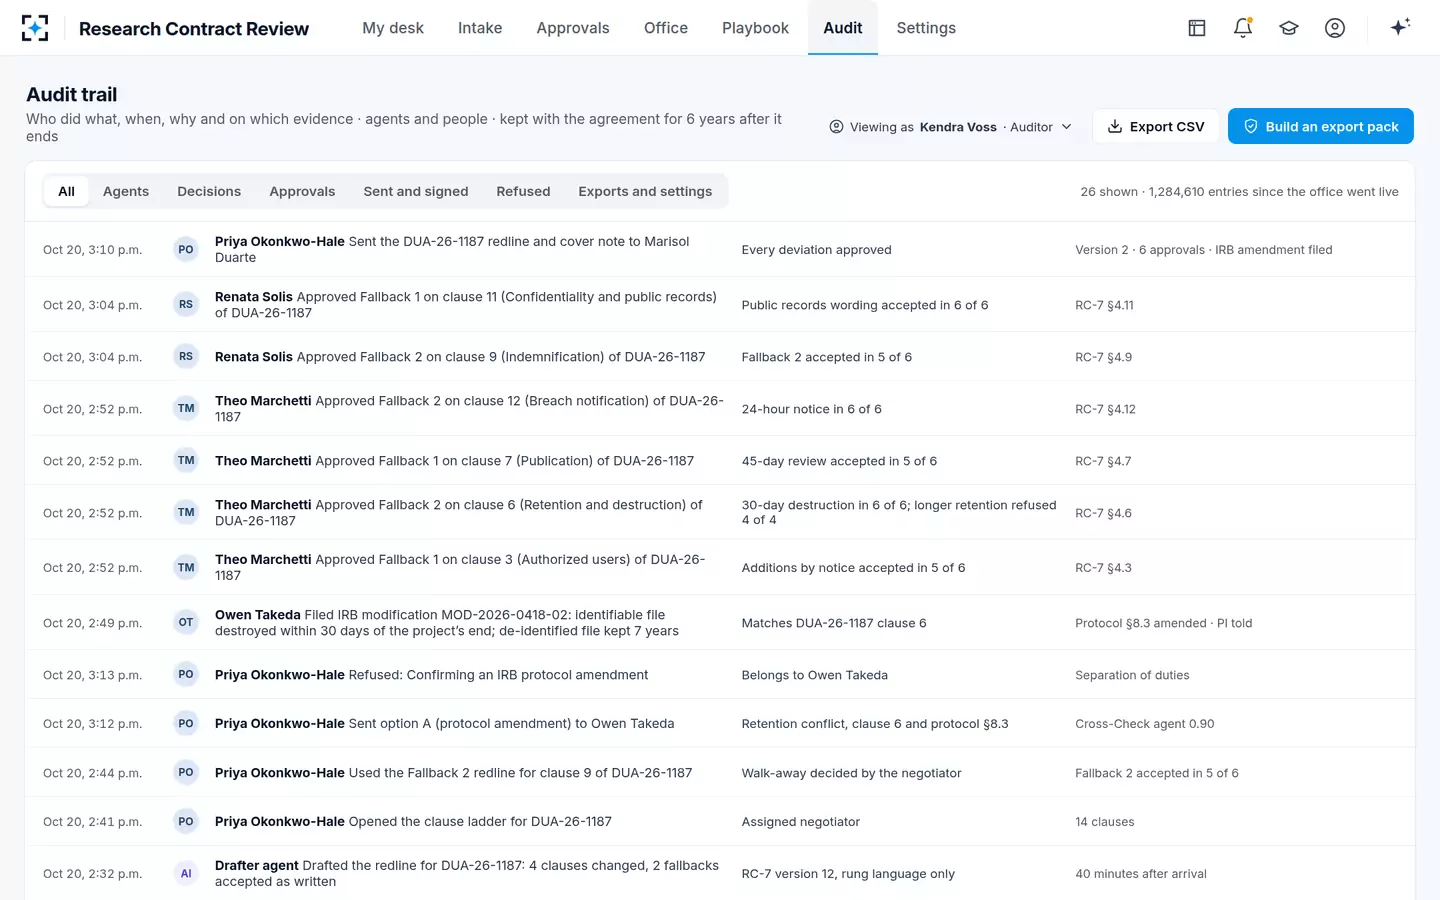Open the Playbook tab
Image resolution: width=1440 pixels, height=900 pixels.
click(x=755, y=28)
